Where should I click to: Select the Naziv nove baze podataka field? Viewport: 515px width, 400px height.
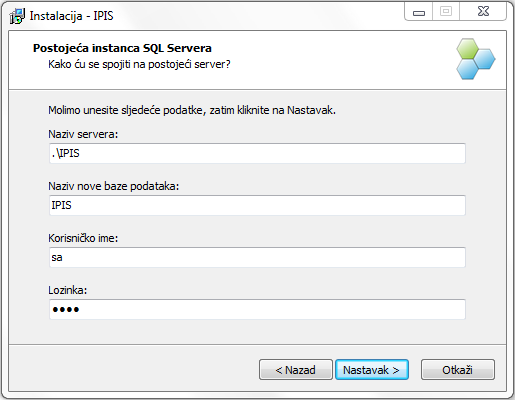tap(257, 205)
